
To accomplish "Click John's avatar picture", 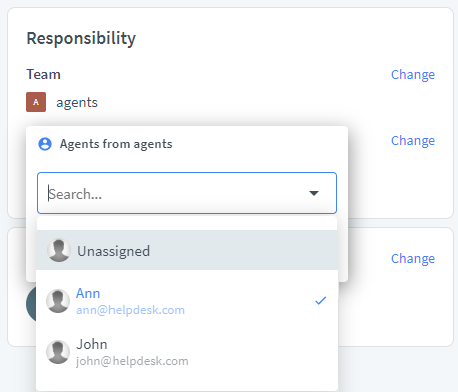I will (58, 352).
